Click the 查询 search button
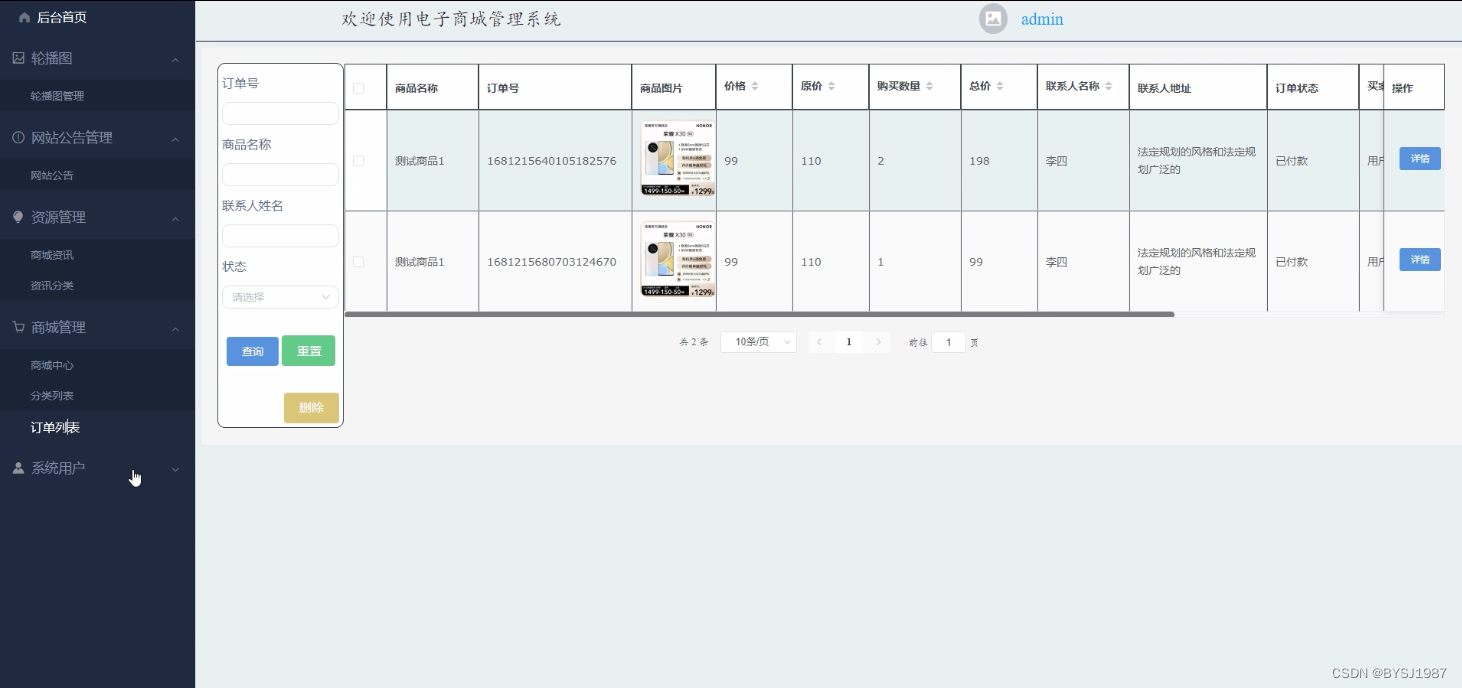This screenshot has height=688, width=1462. [253, 351]
